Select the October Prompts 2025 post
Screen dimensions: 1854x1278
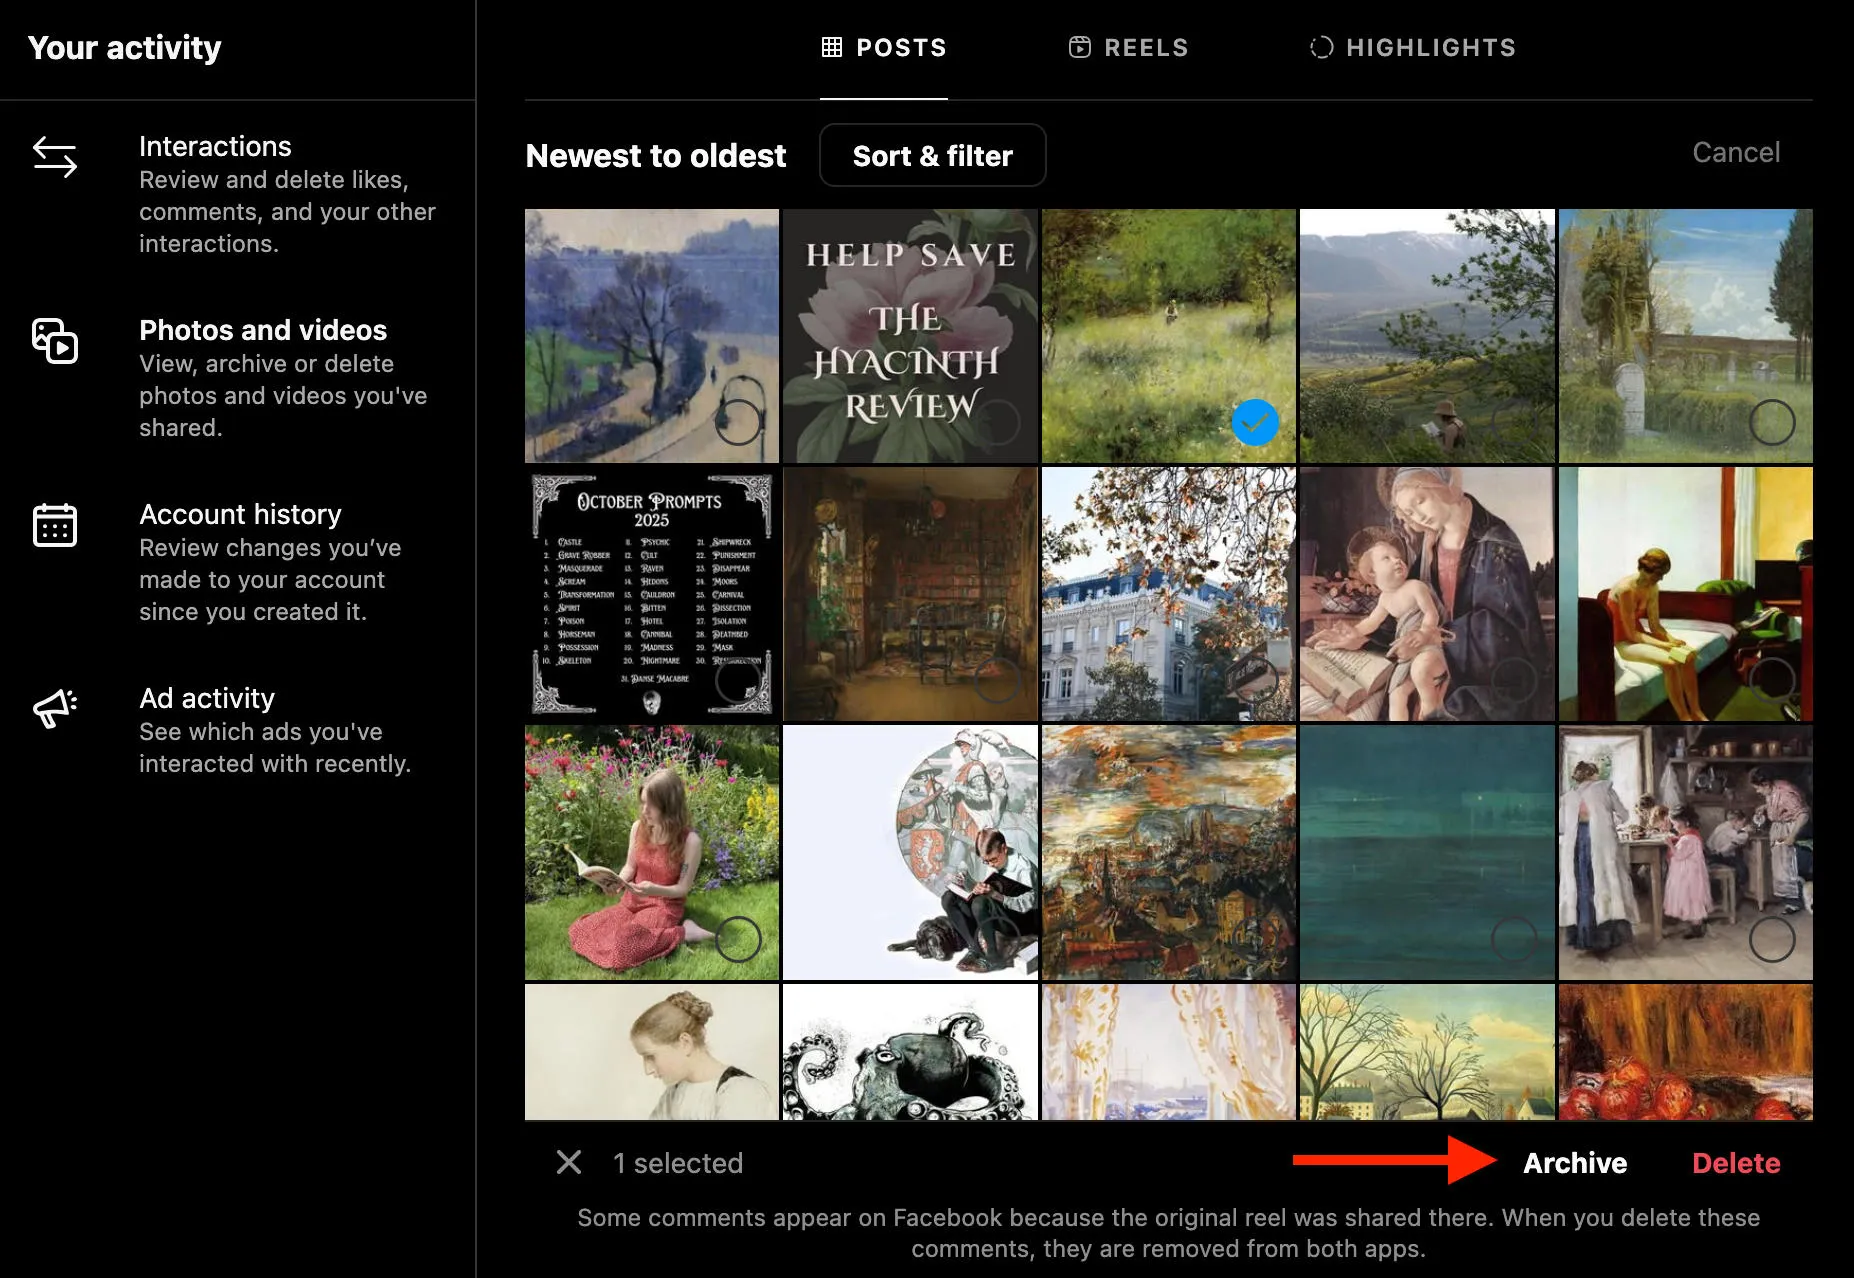coord(738,681)
